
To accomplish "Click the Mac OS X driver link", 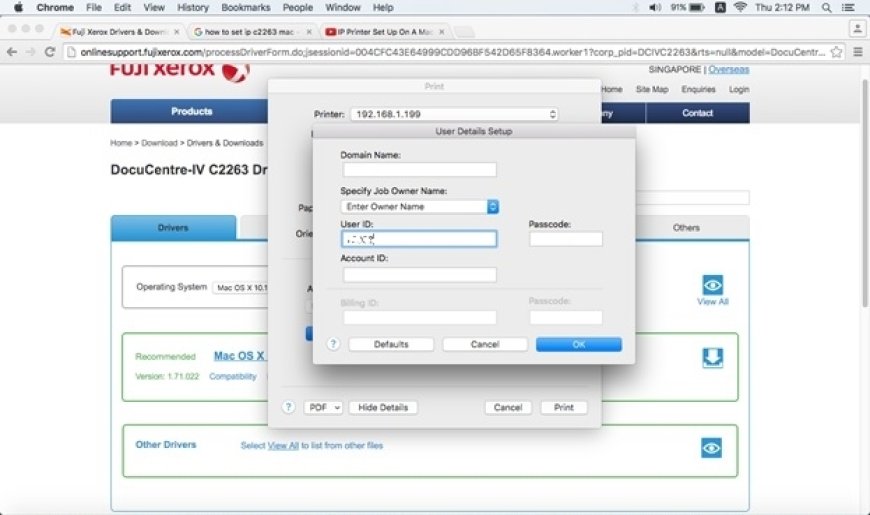I will coord(239,356).
